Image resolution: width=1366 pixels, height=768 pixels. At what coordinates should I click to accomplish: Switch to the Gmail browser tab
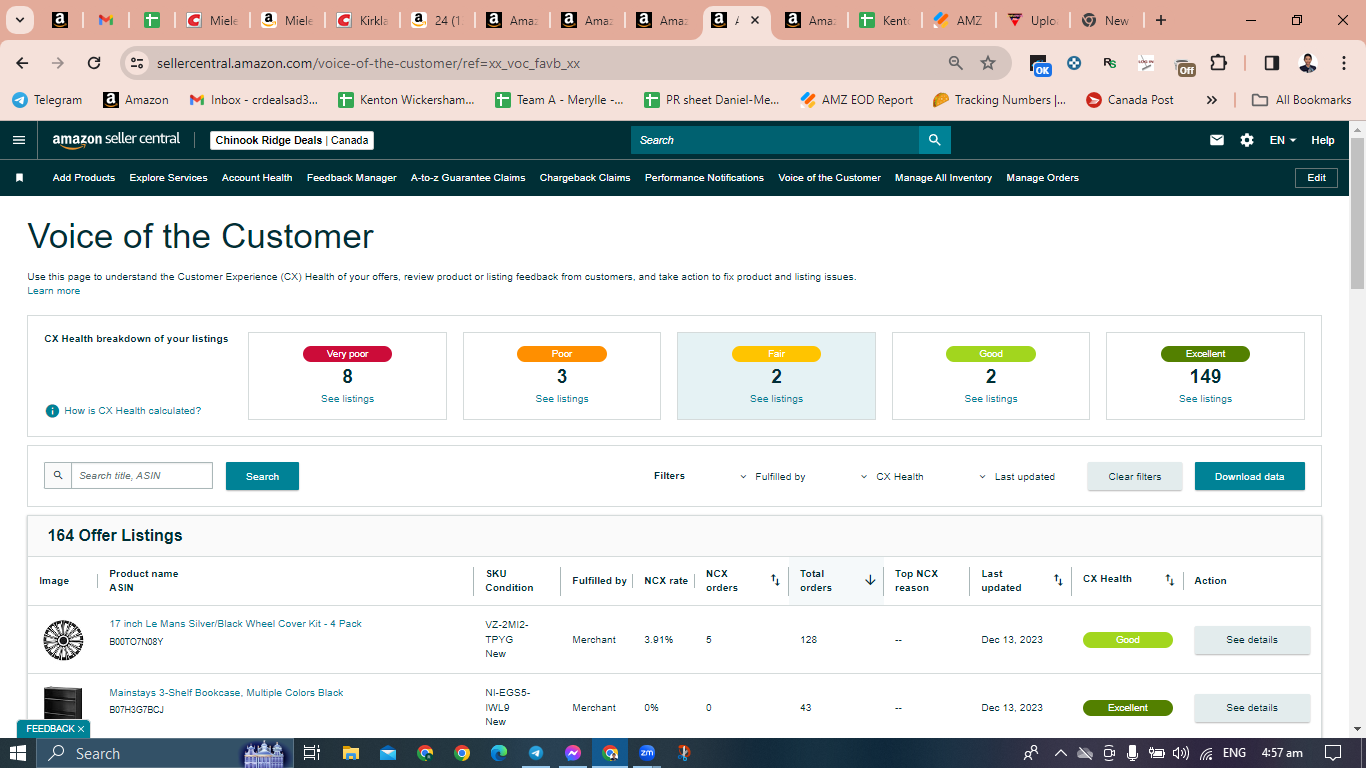[106, 20]
